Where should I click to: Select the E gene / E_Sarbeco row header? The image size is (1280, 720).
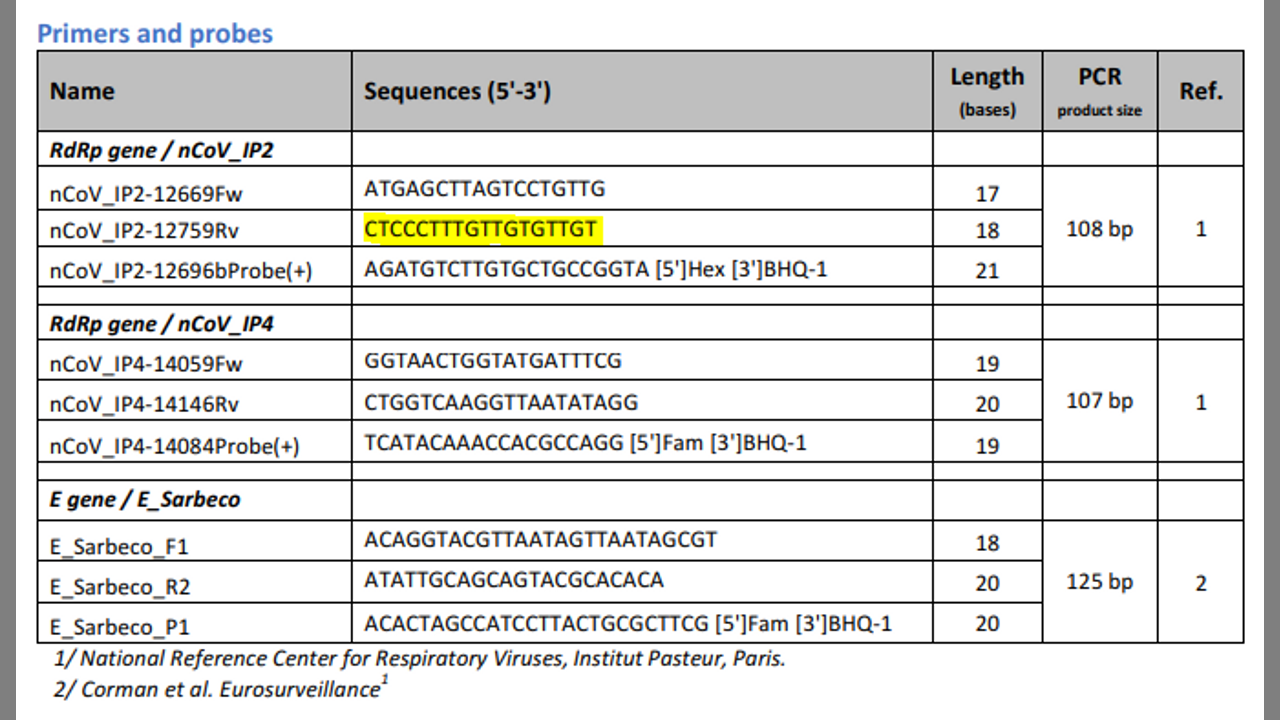pos(145,499)
